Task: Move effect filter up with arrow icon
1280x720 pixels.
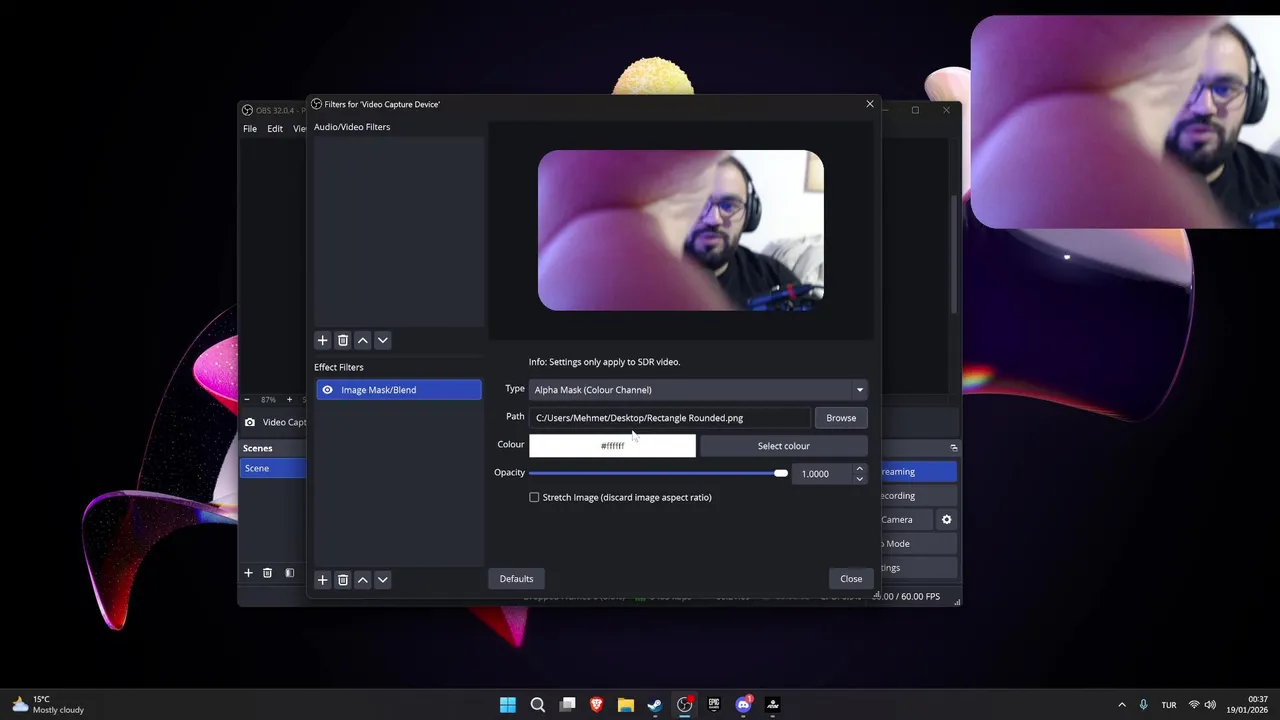Action: [362, 579]
